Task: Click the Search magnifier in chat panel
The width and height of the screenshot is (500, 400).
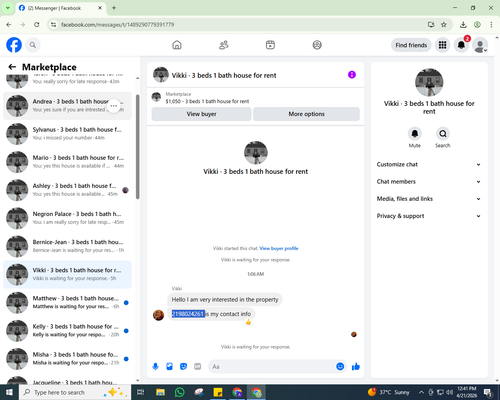Action: coord(443,134)
